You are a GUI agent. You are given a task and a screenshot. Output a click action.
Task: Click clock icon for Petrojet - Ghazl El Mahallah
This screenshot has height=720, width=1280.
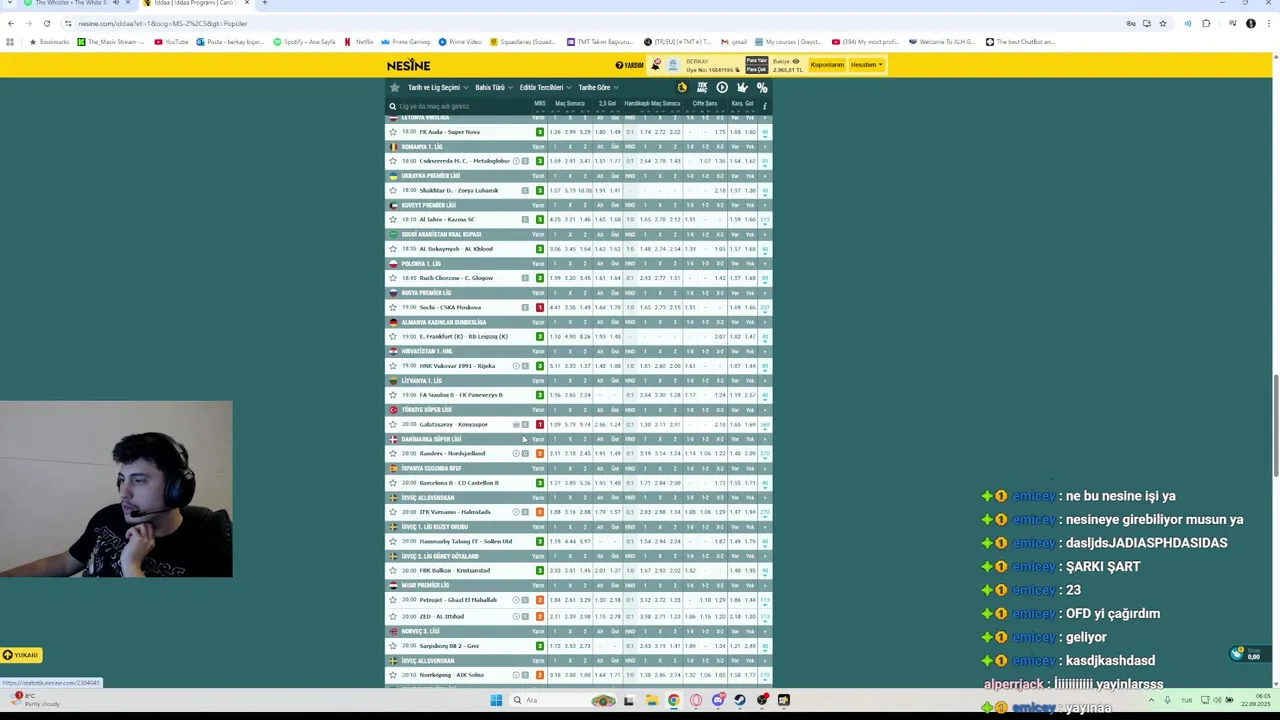(516, 600)
